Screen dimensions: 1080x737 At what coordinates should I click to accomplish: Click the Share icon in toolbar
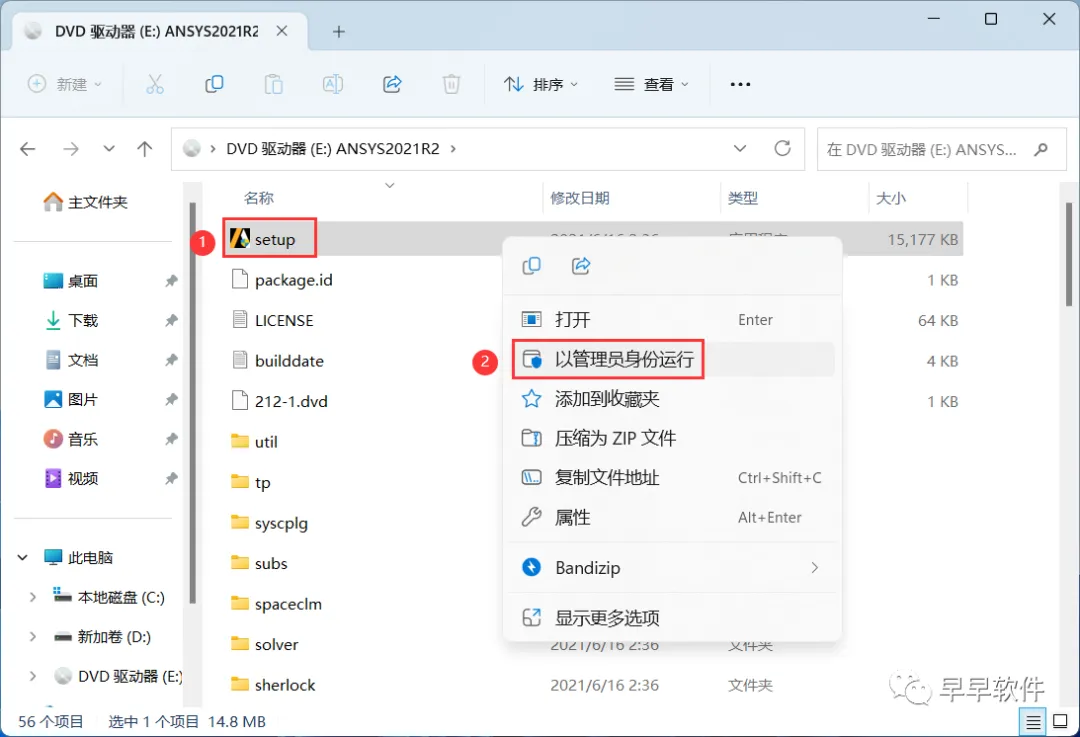click(x=392, y=84)
